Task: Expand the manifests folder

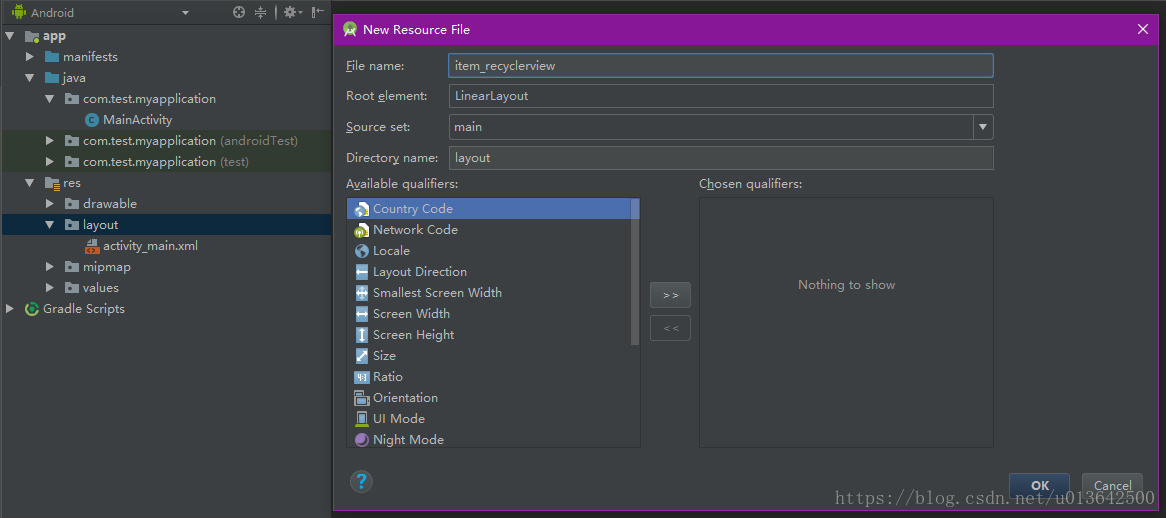Action: click(29, 56)
